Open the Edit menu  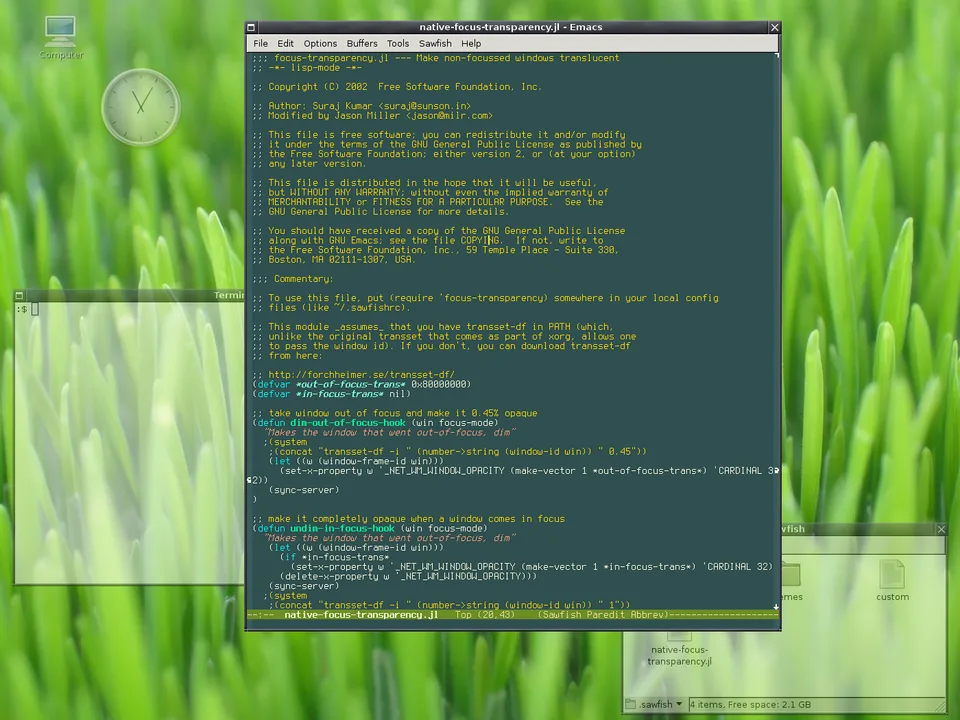point(285,43)
